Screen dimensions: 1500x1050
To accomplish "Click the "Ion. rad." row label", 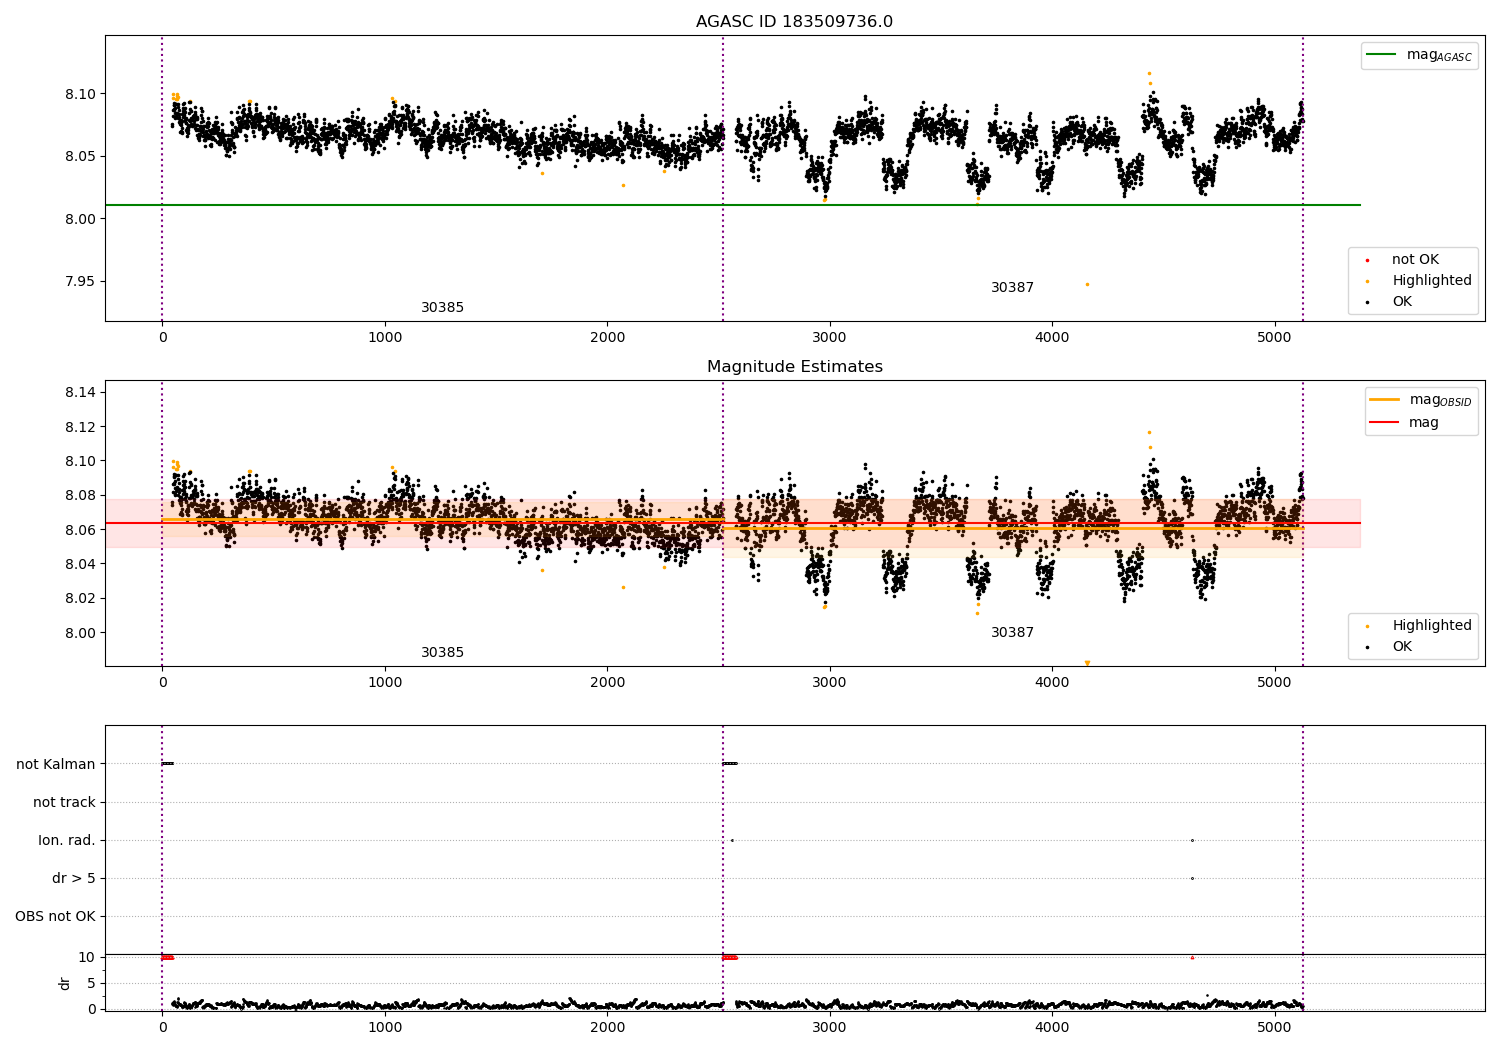I will pyautogui.click(x=67, y=840).
